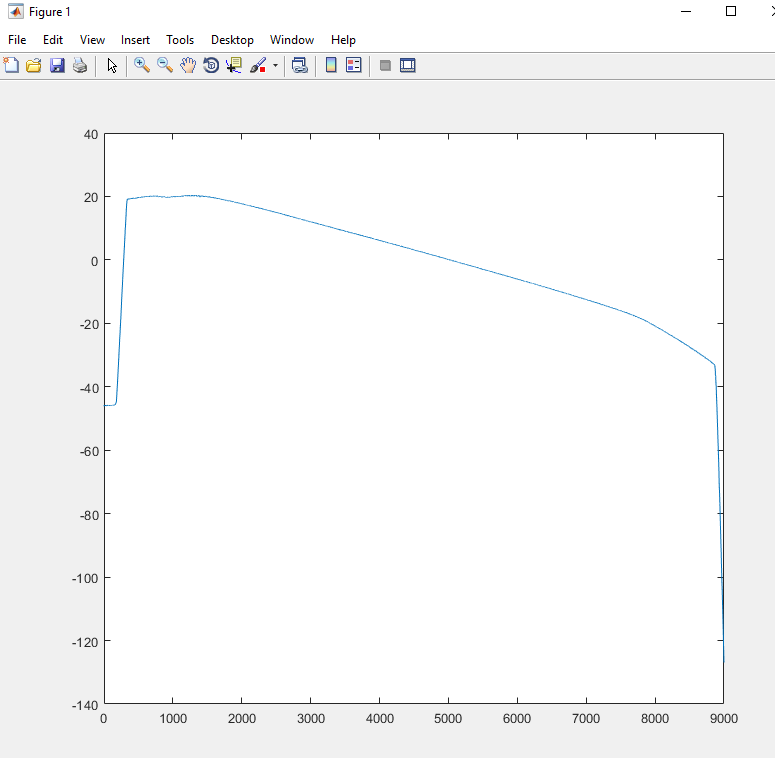The image size is (775, 758).
Task: Toggle the Edit Plot arrow tool
Action: pyautogui.click(x=112, y=66)
